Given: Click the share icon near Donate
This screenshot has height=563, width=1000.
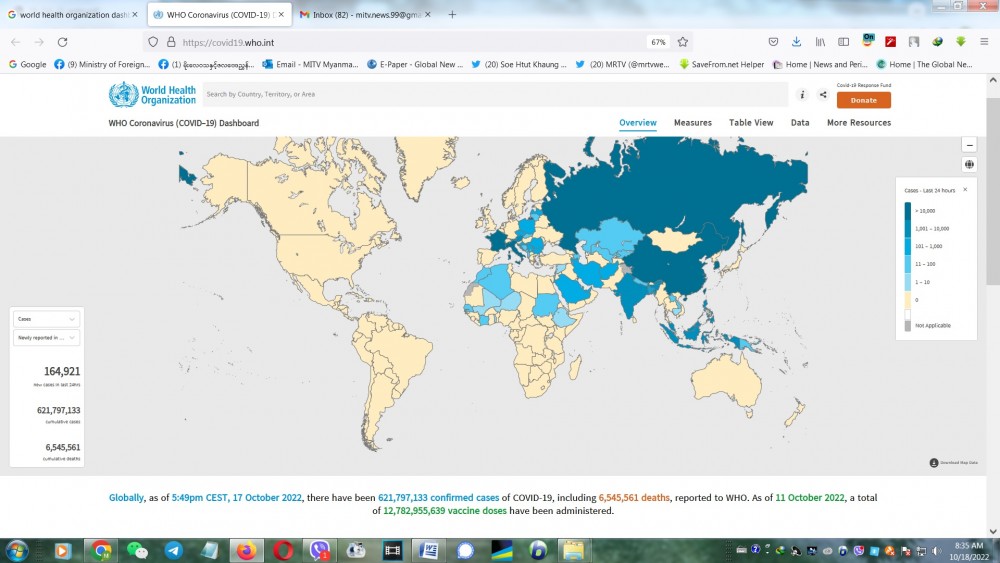Looking at the screenshot, I should coord(823,95).
